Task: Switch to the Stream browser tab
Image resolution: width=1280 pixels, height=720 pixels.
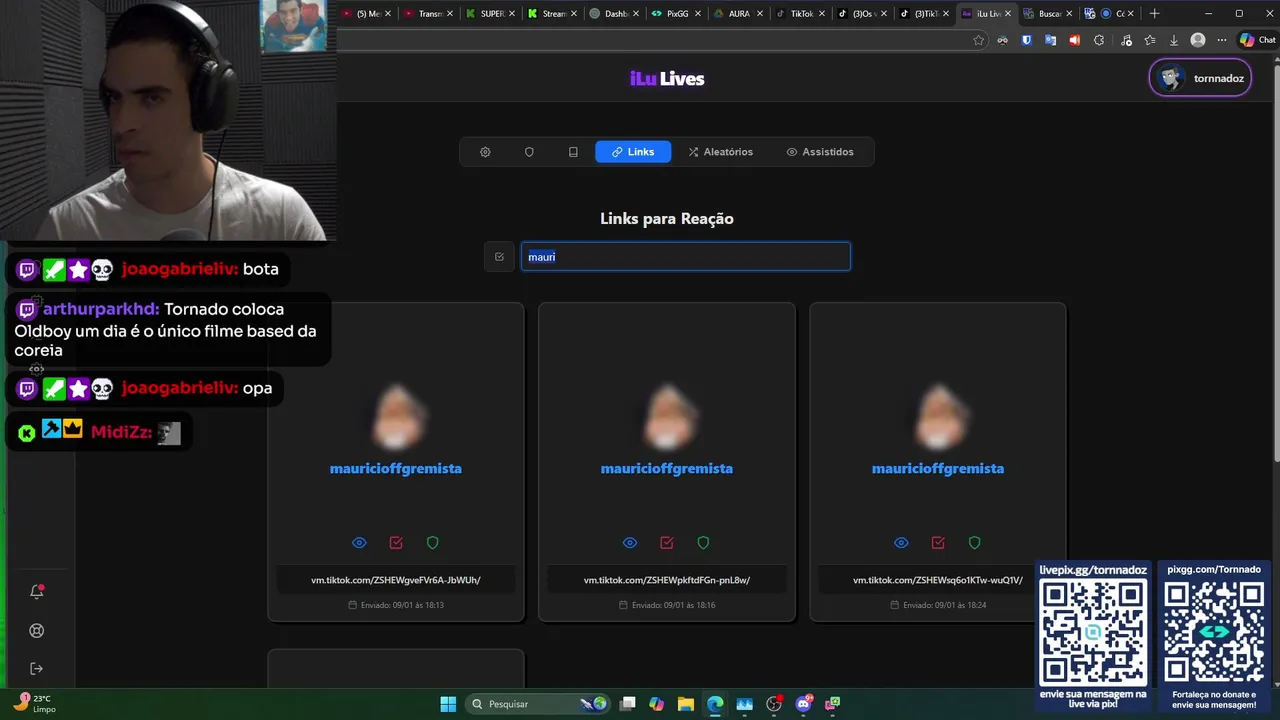Action: tap(552, 14)
